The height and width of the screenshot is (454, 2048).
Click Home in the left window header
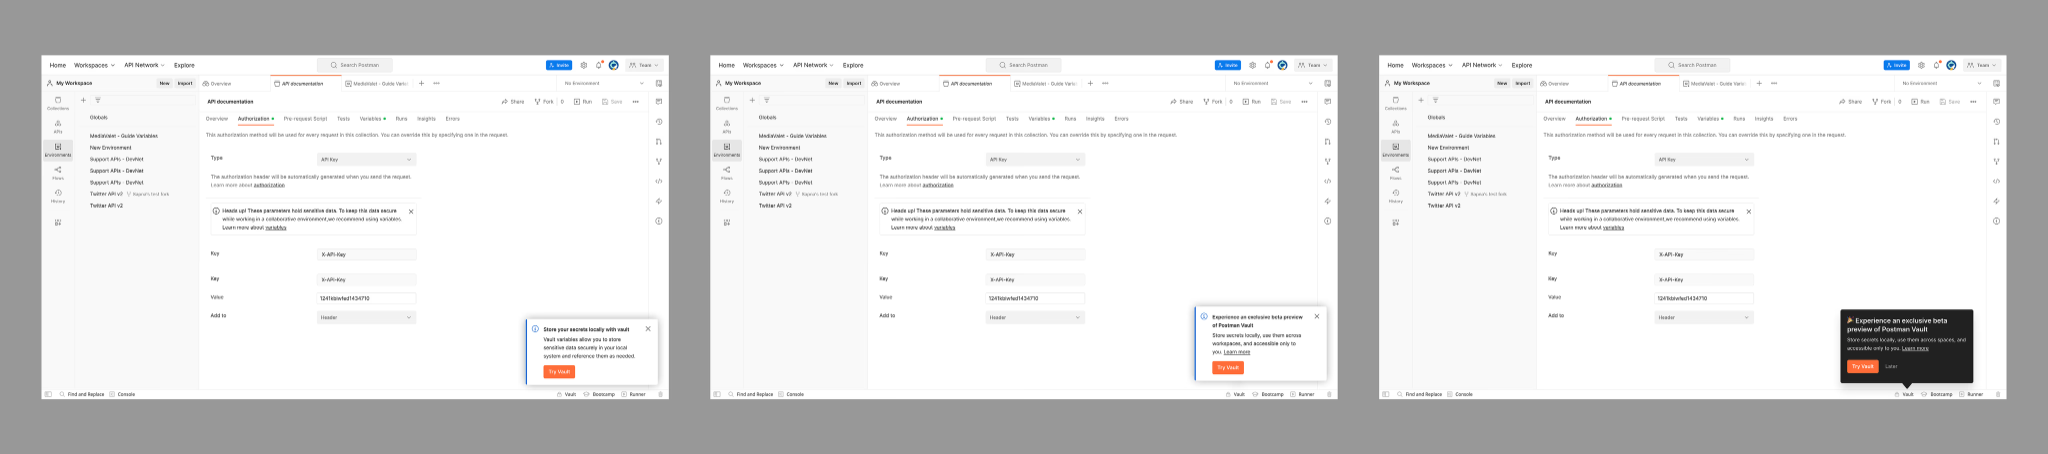click(x=58, y=65)
